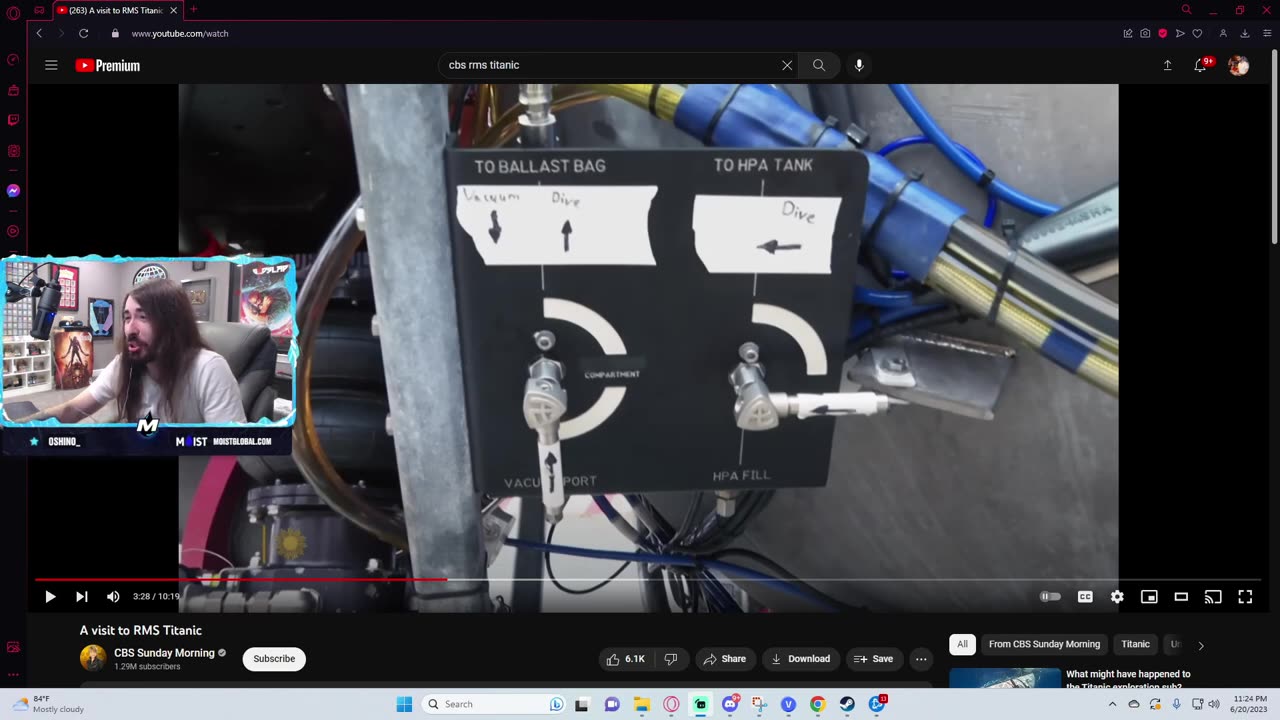Viewport: 1280px width, 720px height.
Task: Select 'From CBS Sunday Morning' chip
Action: [x=1044, y=644]
